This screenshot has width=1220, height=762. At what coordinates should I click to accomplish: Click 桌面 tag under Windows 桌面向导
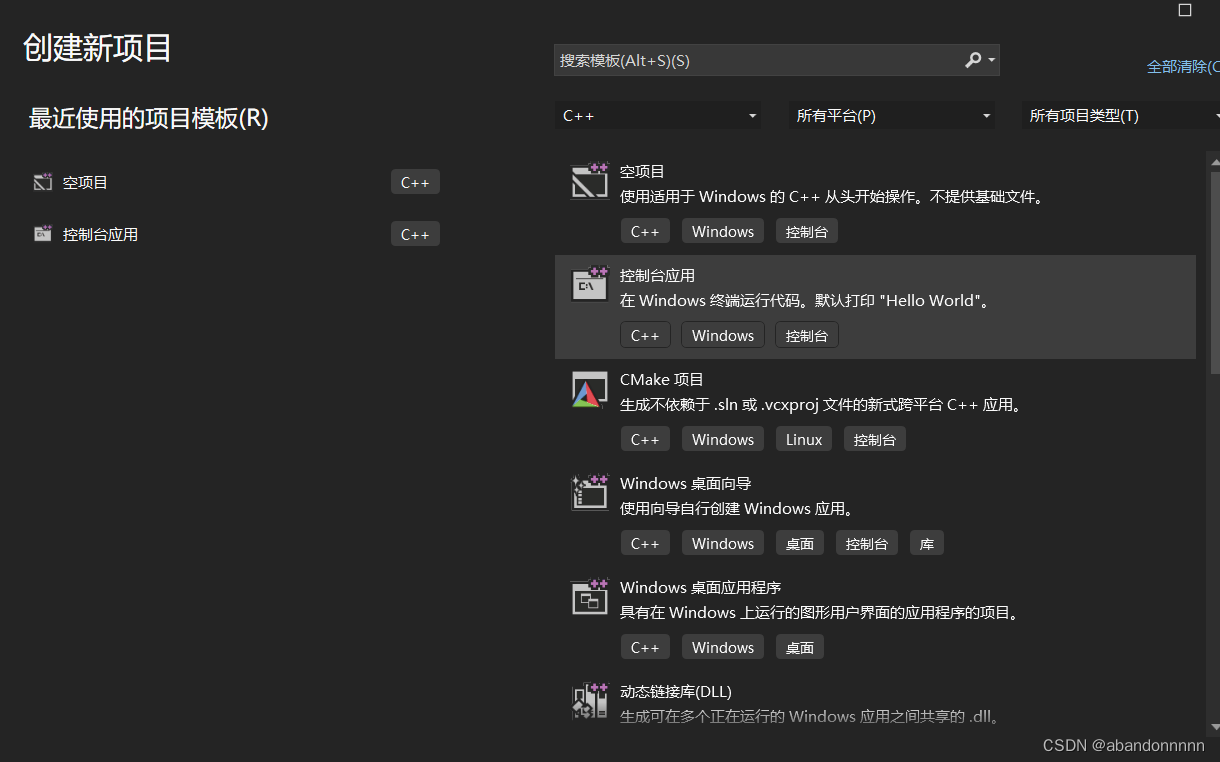[800, 543]
